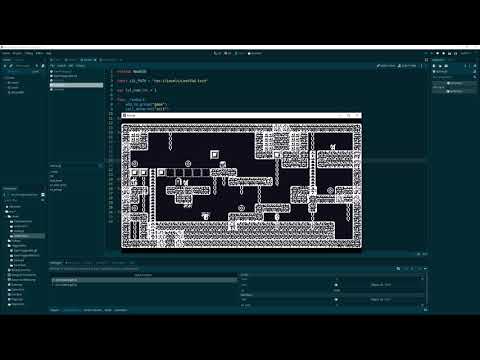
Task: Add a new node in Scene dock
Action: (5, 66)
